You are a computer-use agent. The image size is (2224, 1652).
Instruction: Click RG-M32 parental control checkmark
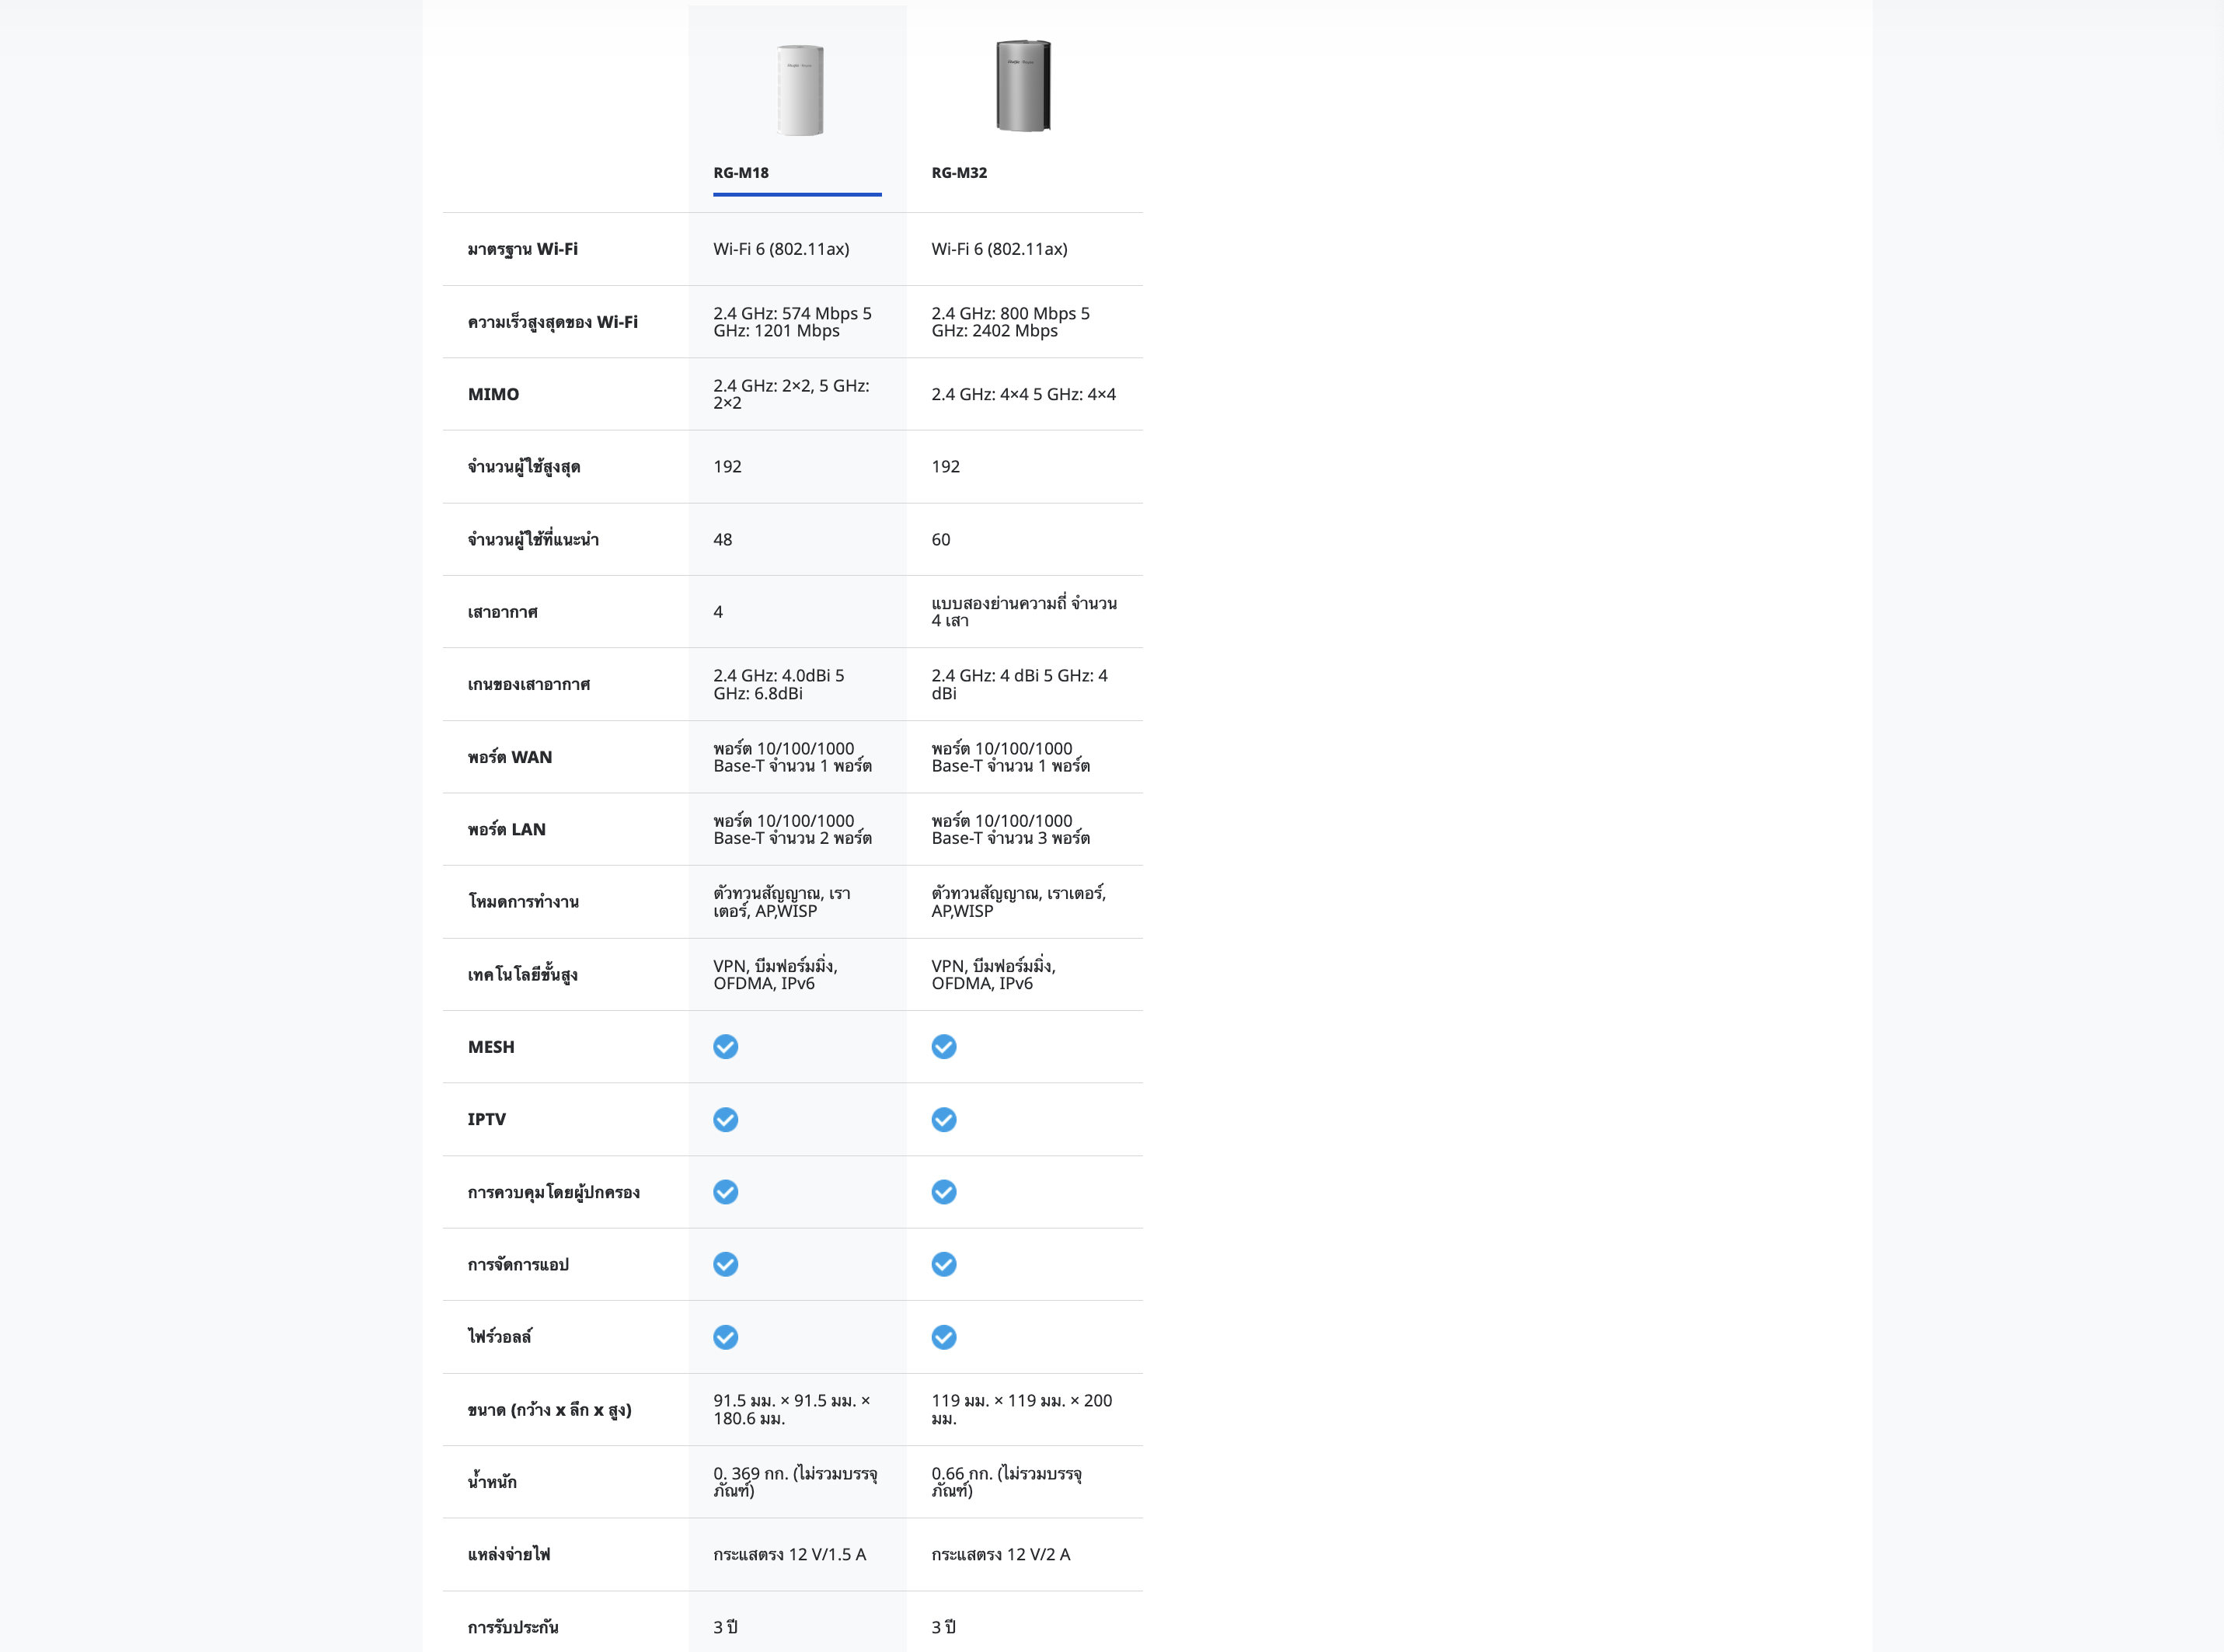943,1191
